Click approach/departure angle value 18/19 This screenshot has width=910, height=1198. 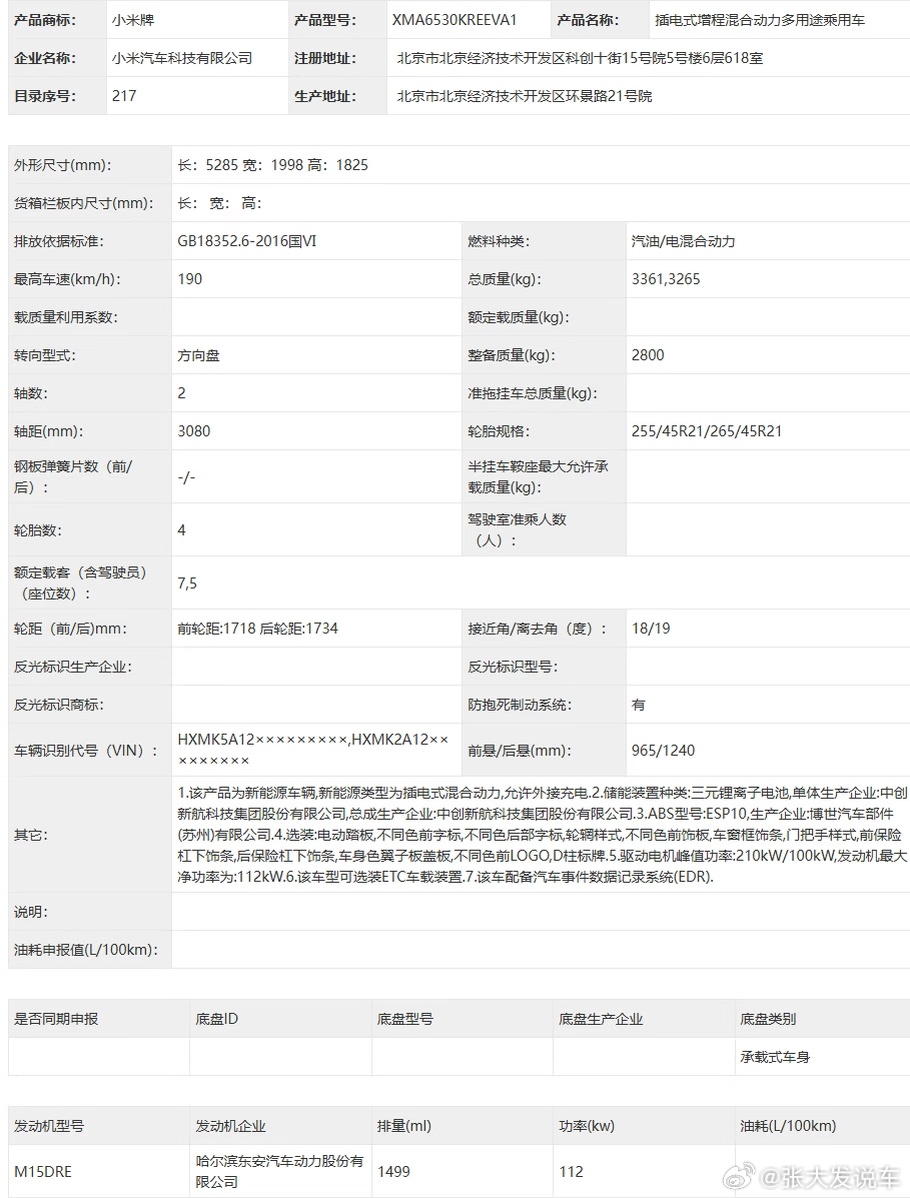click(x=651, y=629)
